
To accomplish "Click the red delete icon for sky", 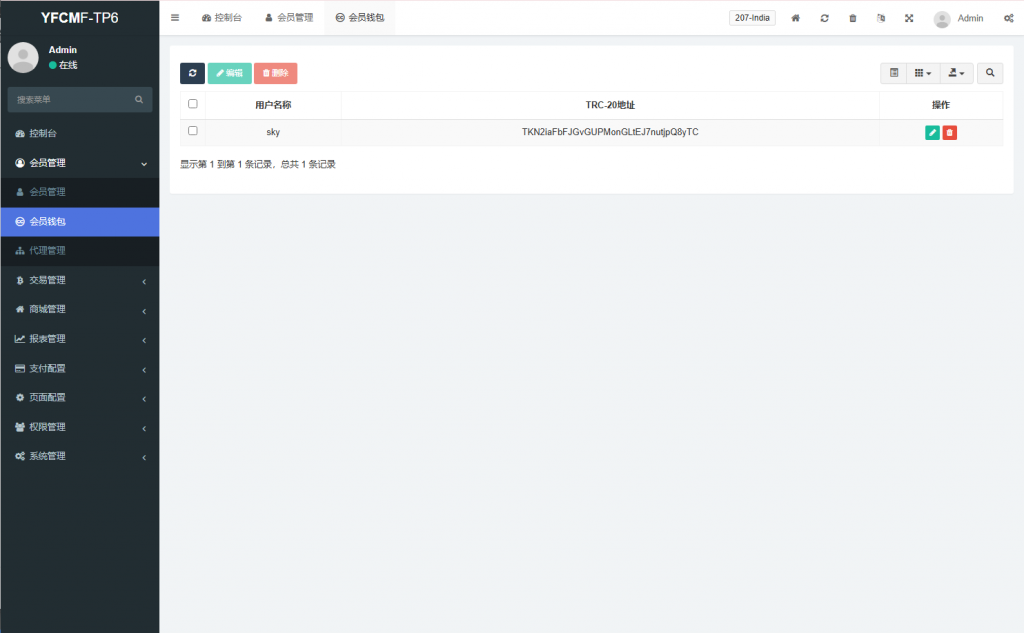I will coord(949,132).
